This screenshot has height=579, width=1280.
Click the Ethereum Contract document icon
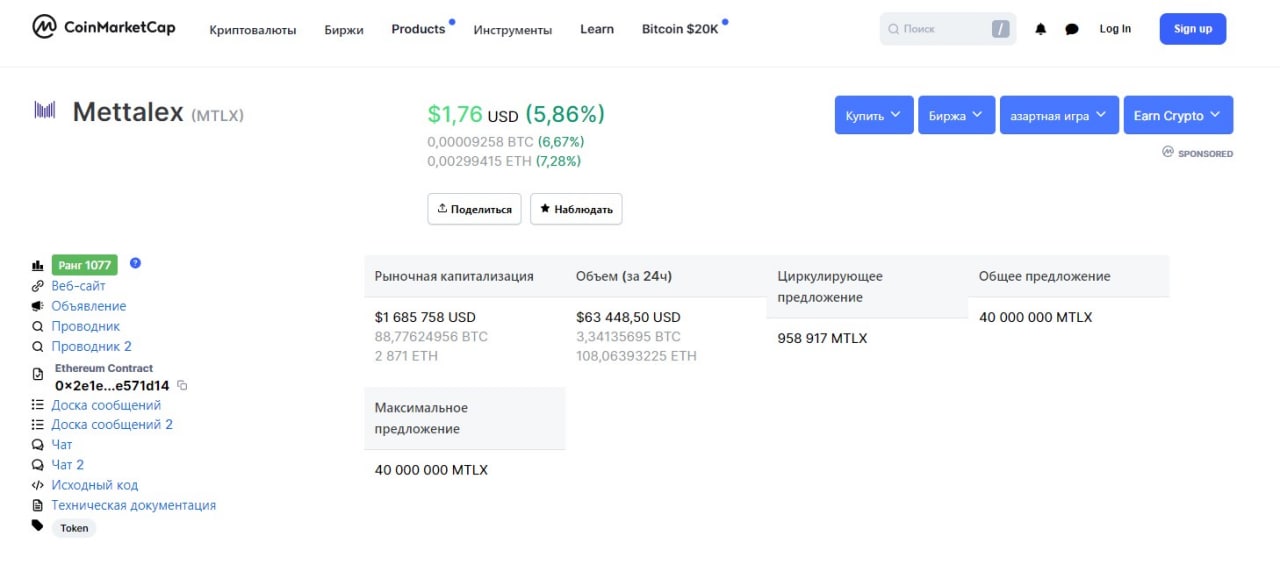click(x=38, y=375)
